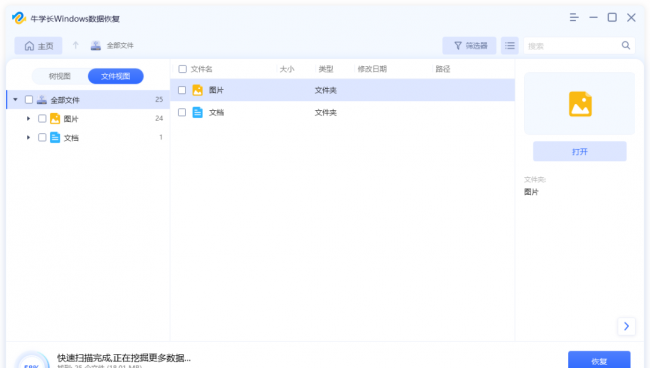Expand the 图片 tree node
The image size is (650, 368).
pos(28,119)
